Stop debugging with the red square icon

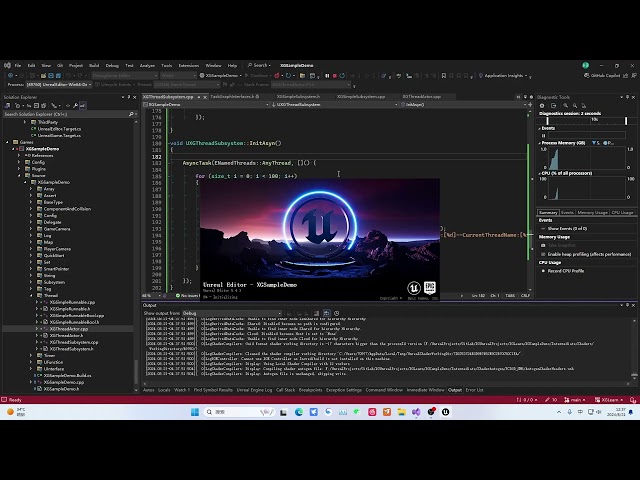tap(335, 76)
